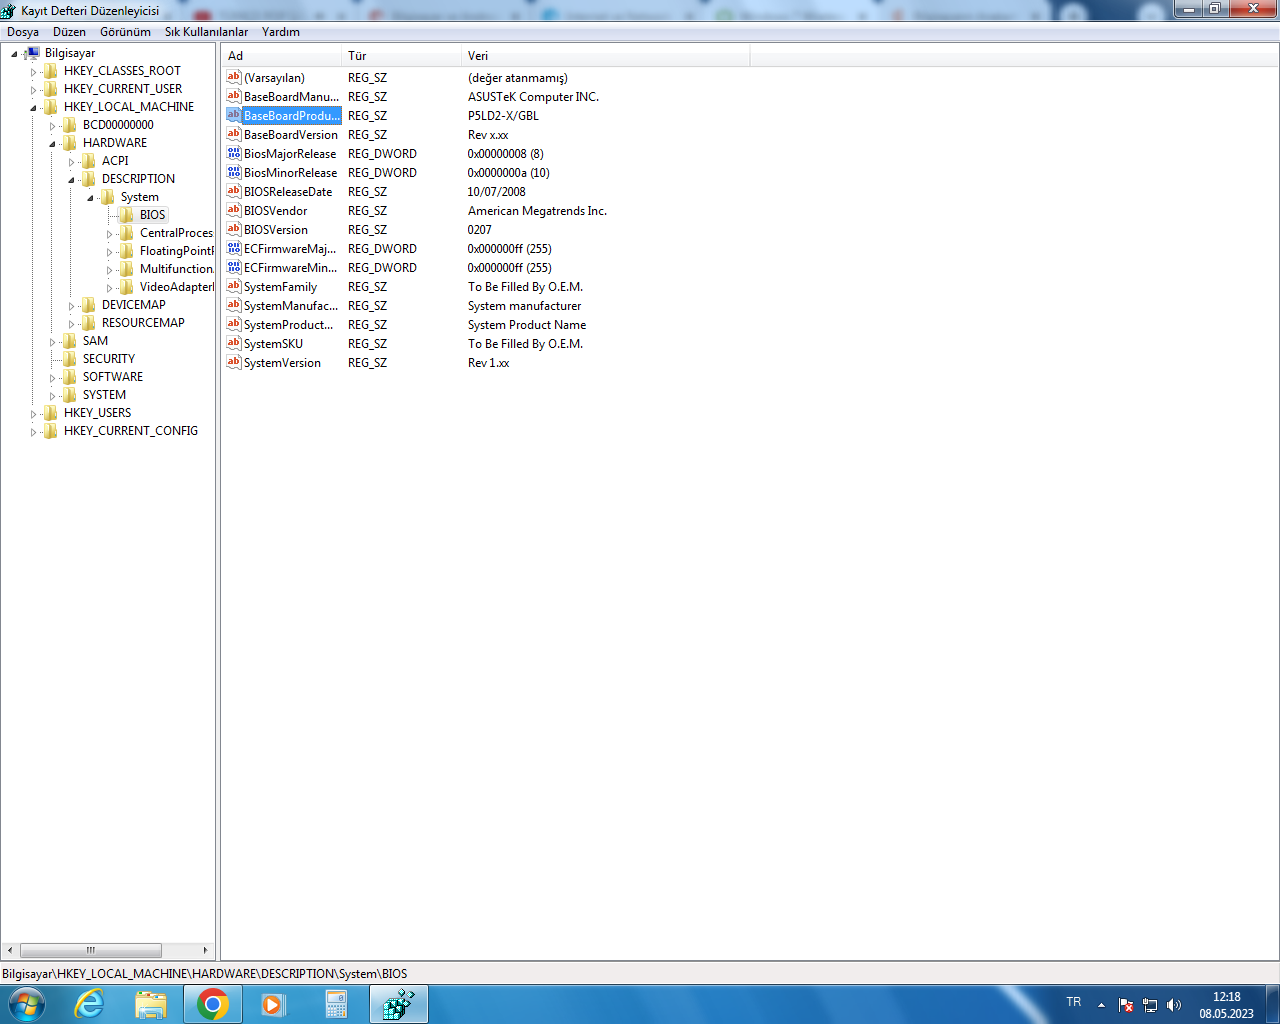Expand the DEVICEMAP key

coord(71,306)
